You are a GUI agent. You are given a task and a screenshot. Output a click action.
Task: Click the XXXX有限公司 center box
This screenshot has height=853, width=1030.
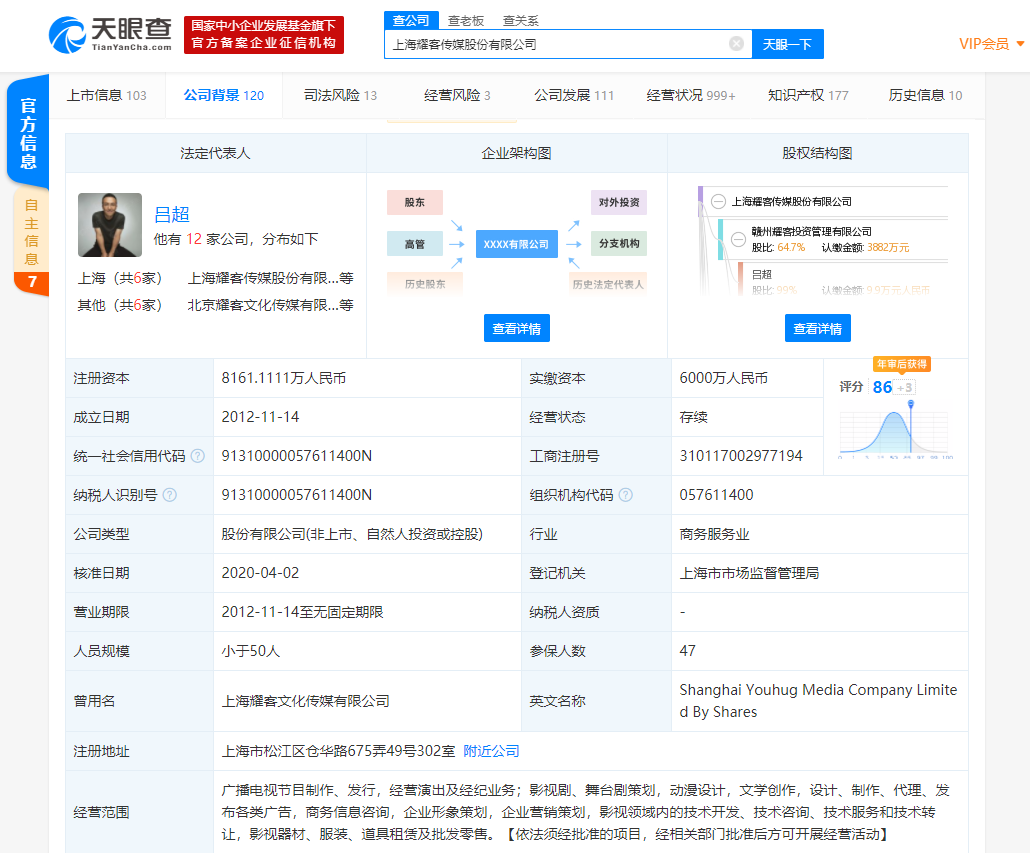pyautogui.click(x=516, y=244)
